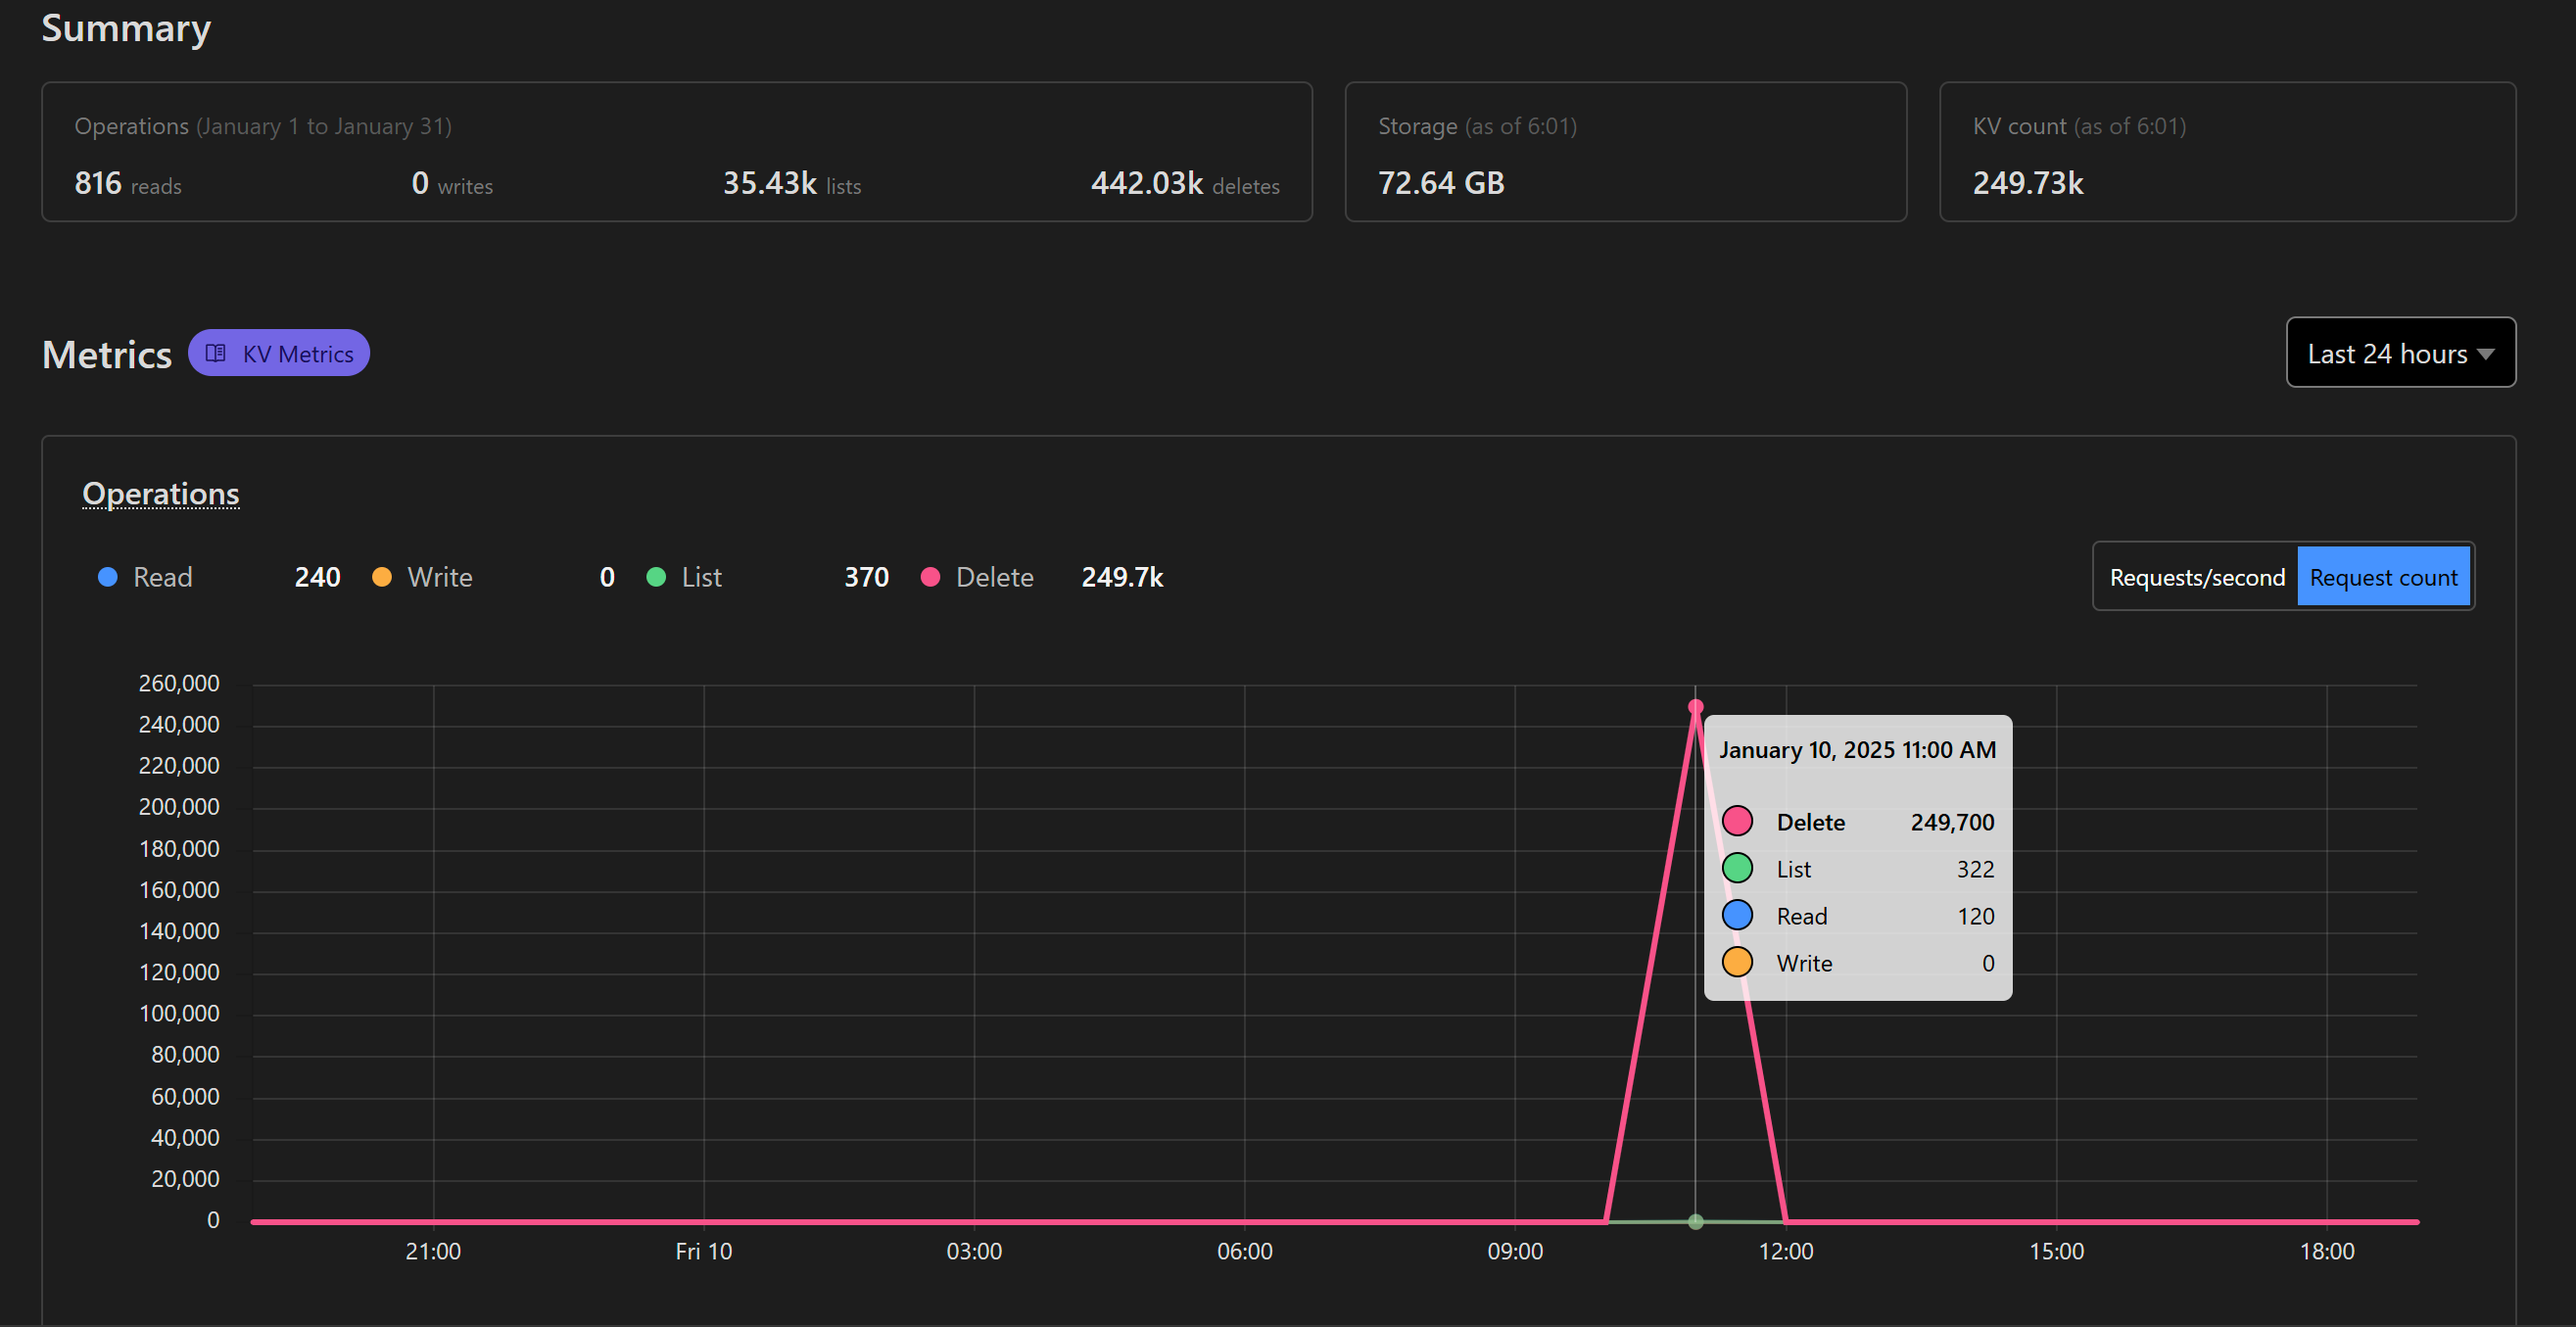Click the pink Delete swatch in tooltip

(x=1737, y=821)
